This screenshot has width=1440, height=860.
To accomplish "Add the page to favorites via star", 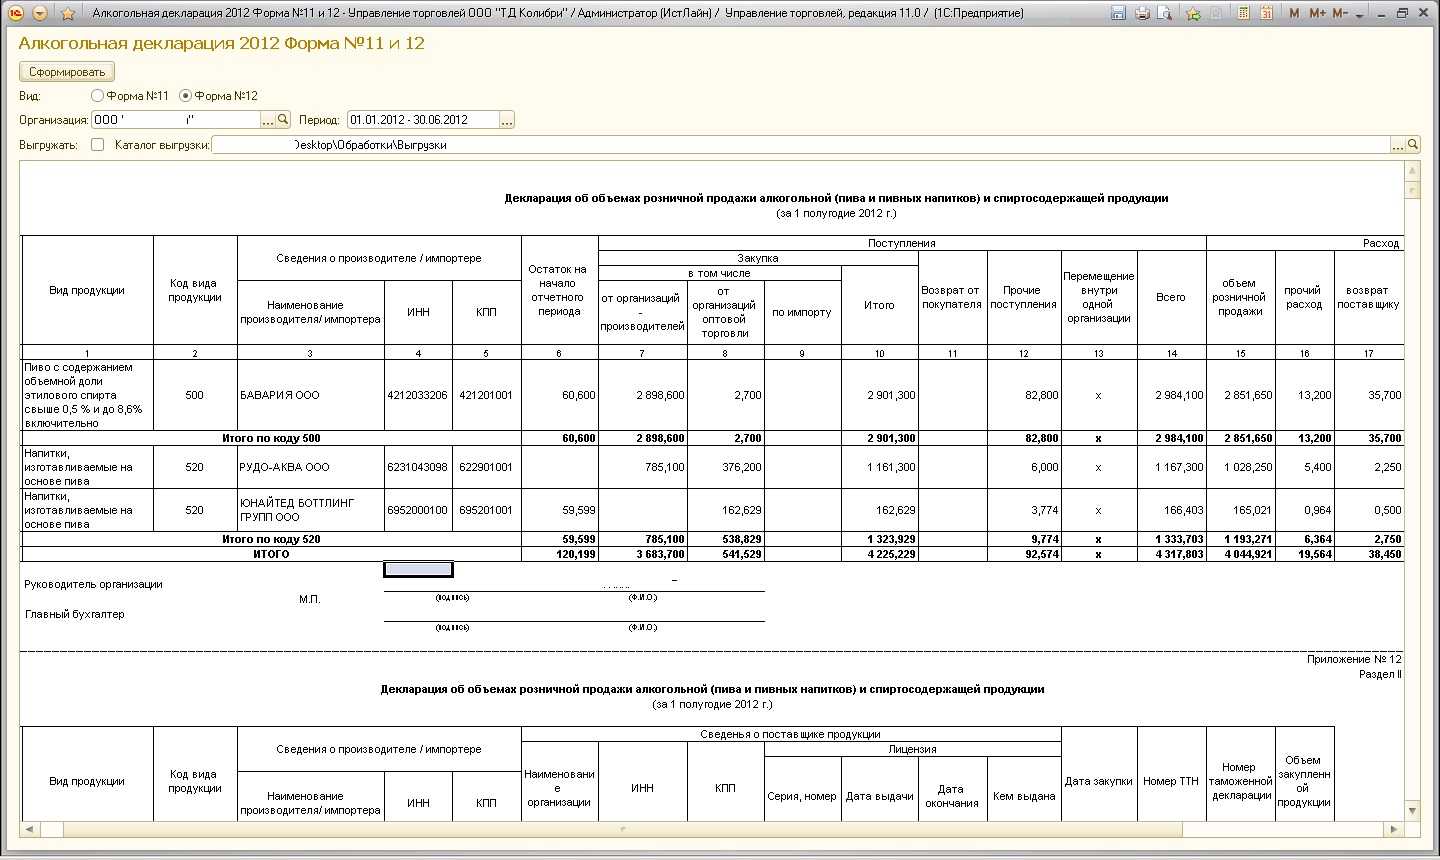I will pyautogui.click(x=67, y=13).
